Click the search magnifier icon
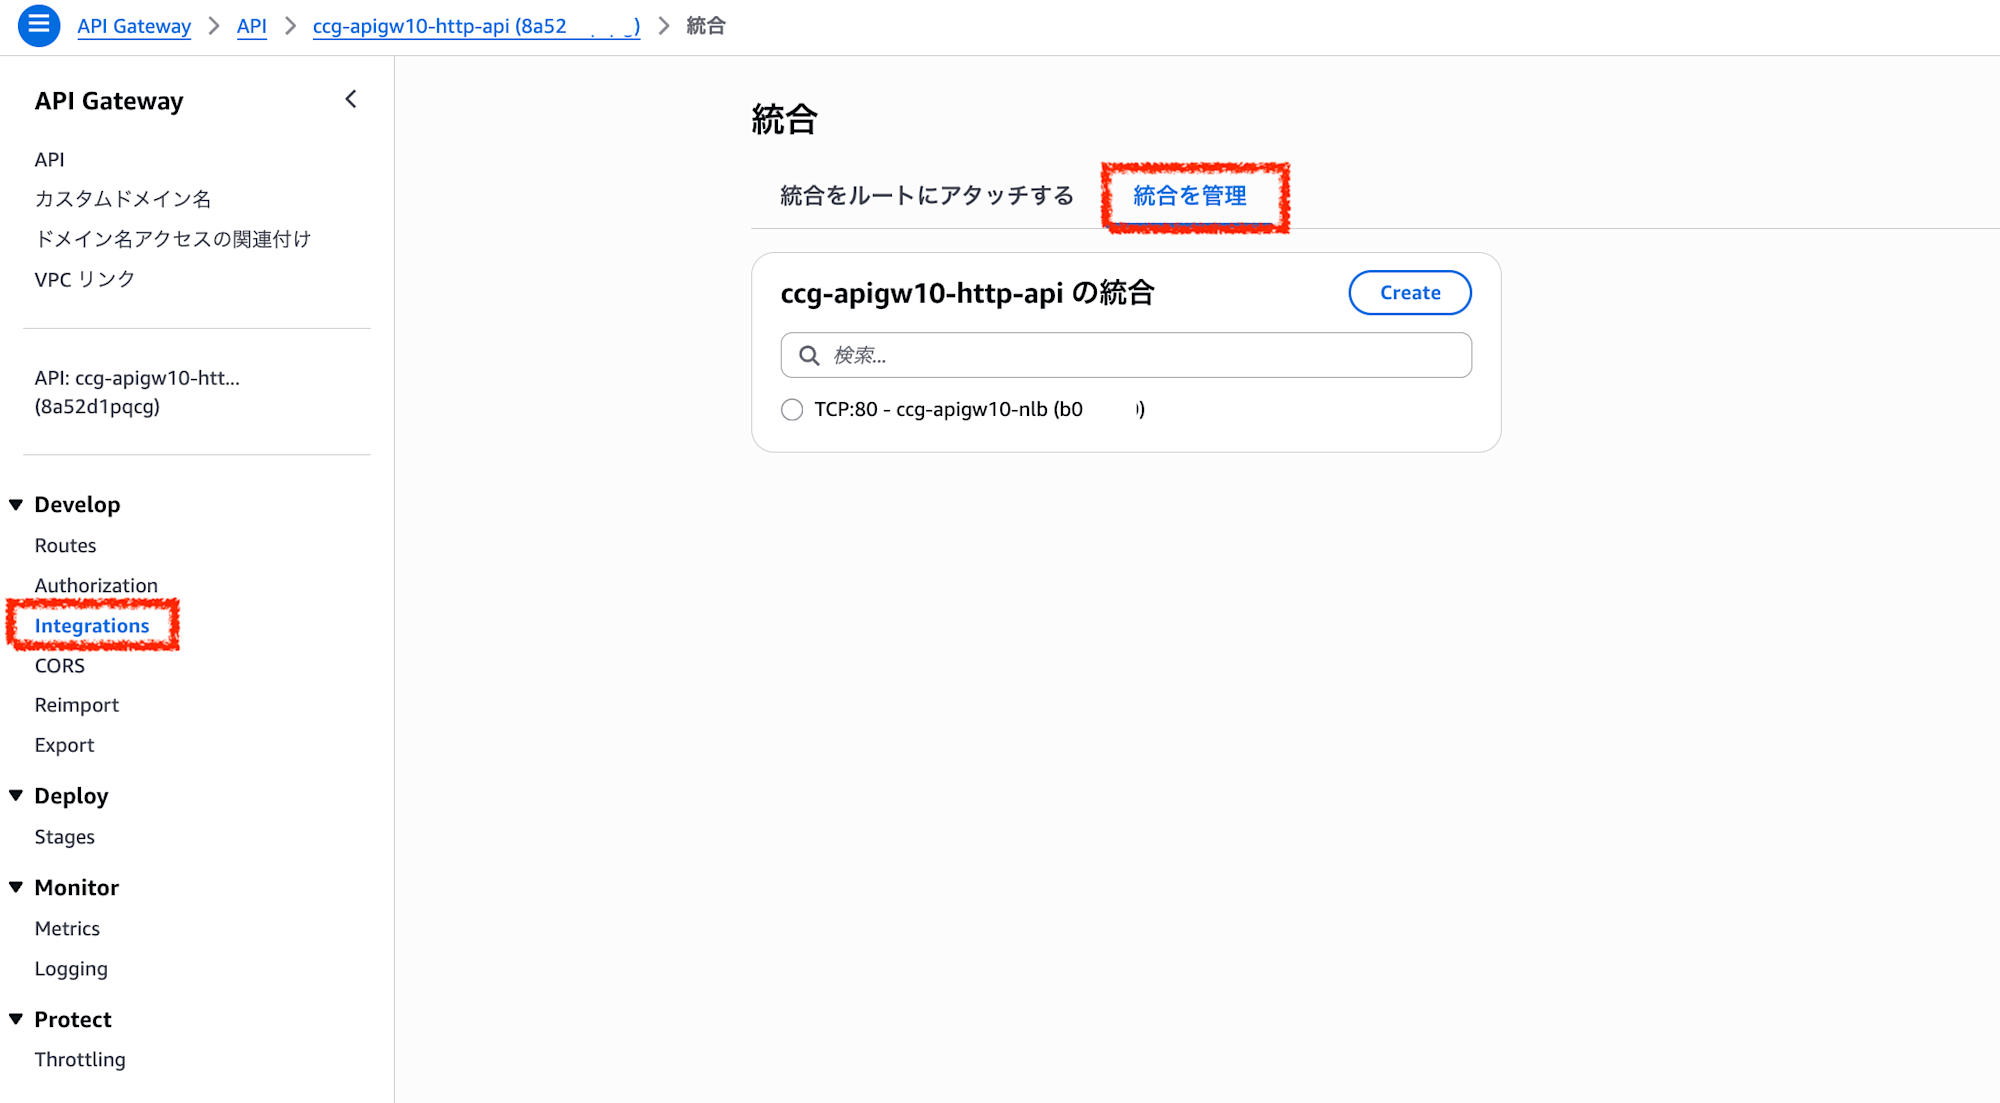 coord(809,355)
